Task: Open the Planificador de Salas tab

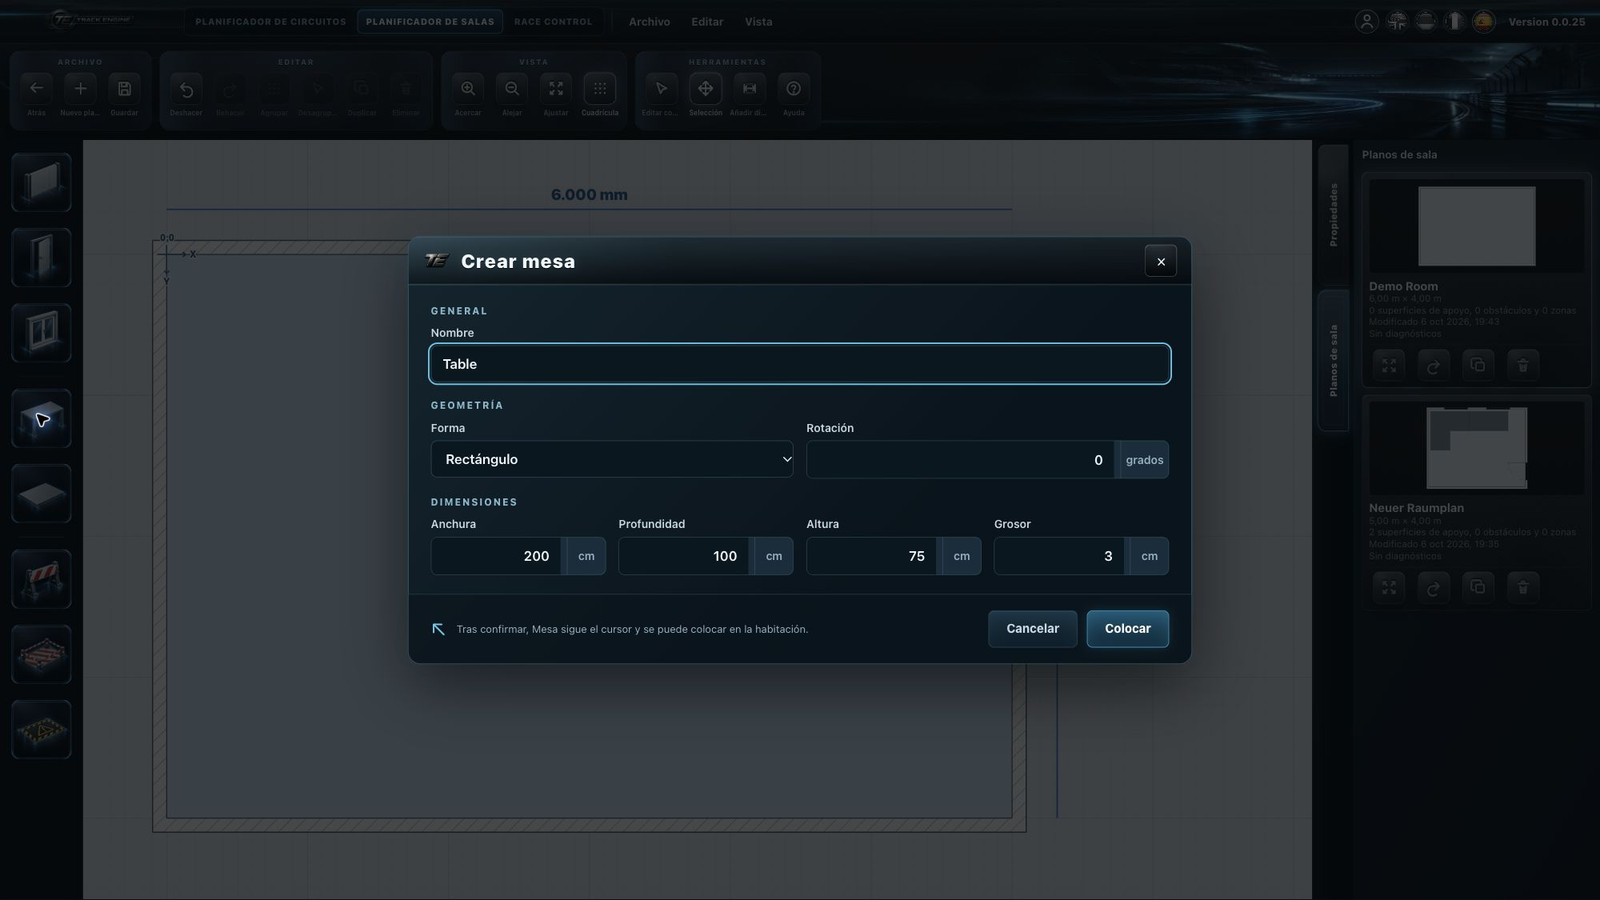Action: [x=430, y=21]
